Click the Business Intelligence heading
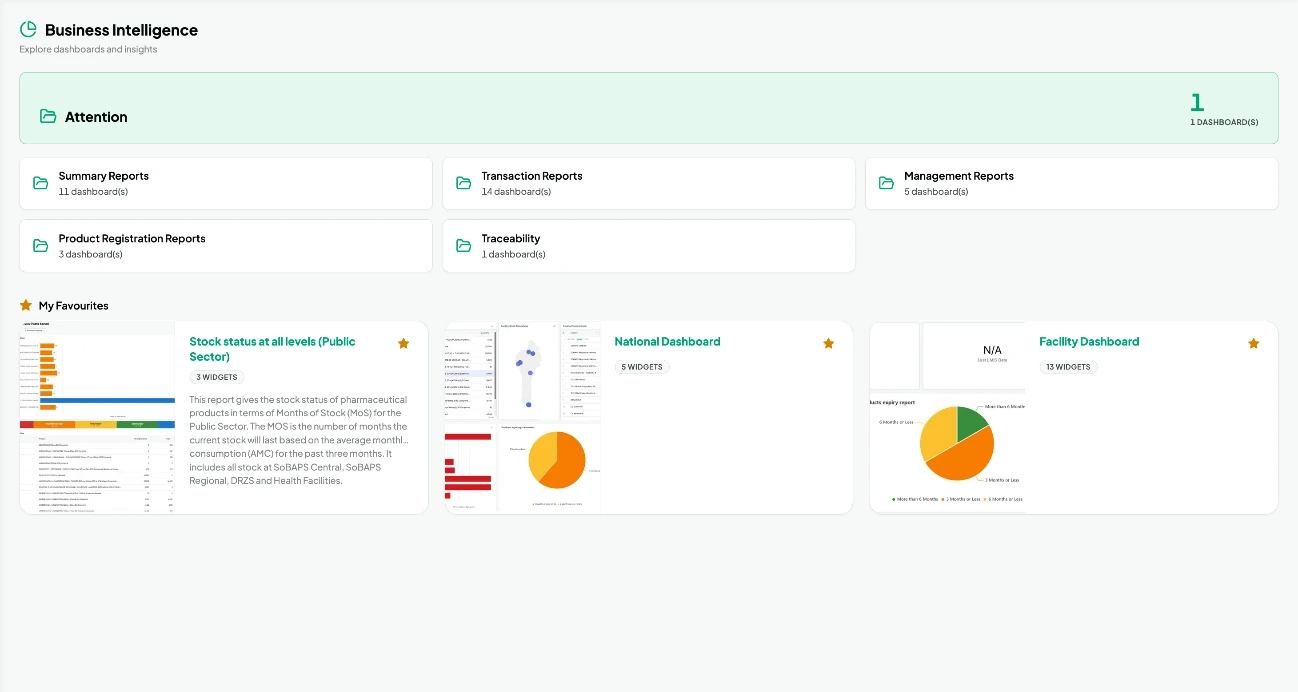Image resolution: width=1298 pixels, height=692 pixels. click(121, 30)
